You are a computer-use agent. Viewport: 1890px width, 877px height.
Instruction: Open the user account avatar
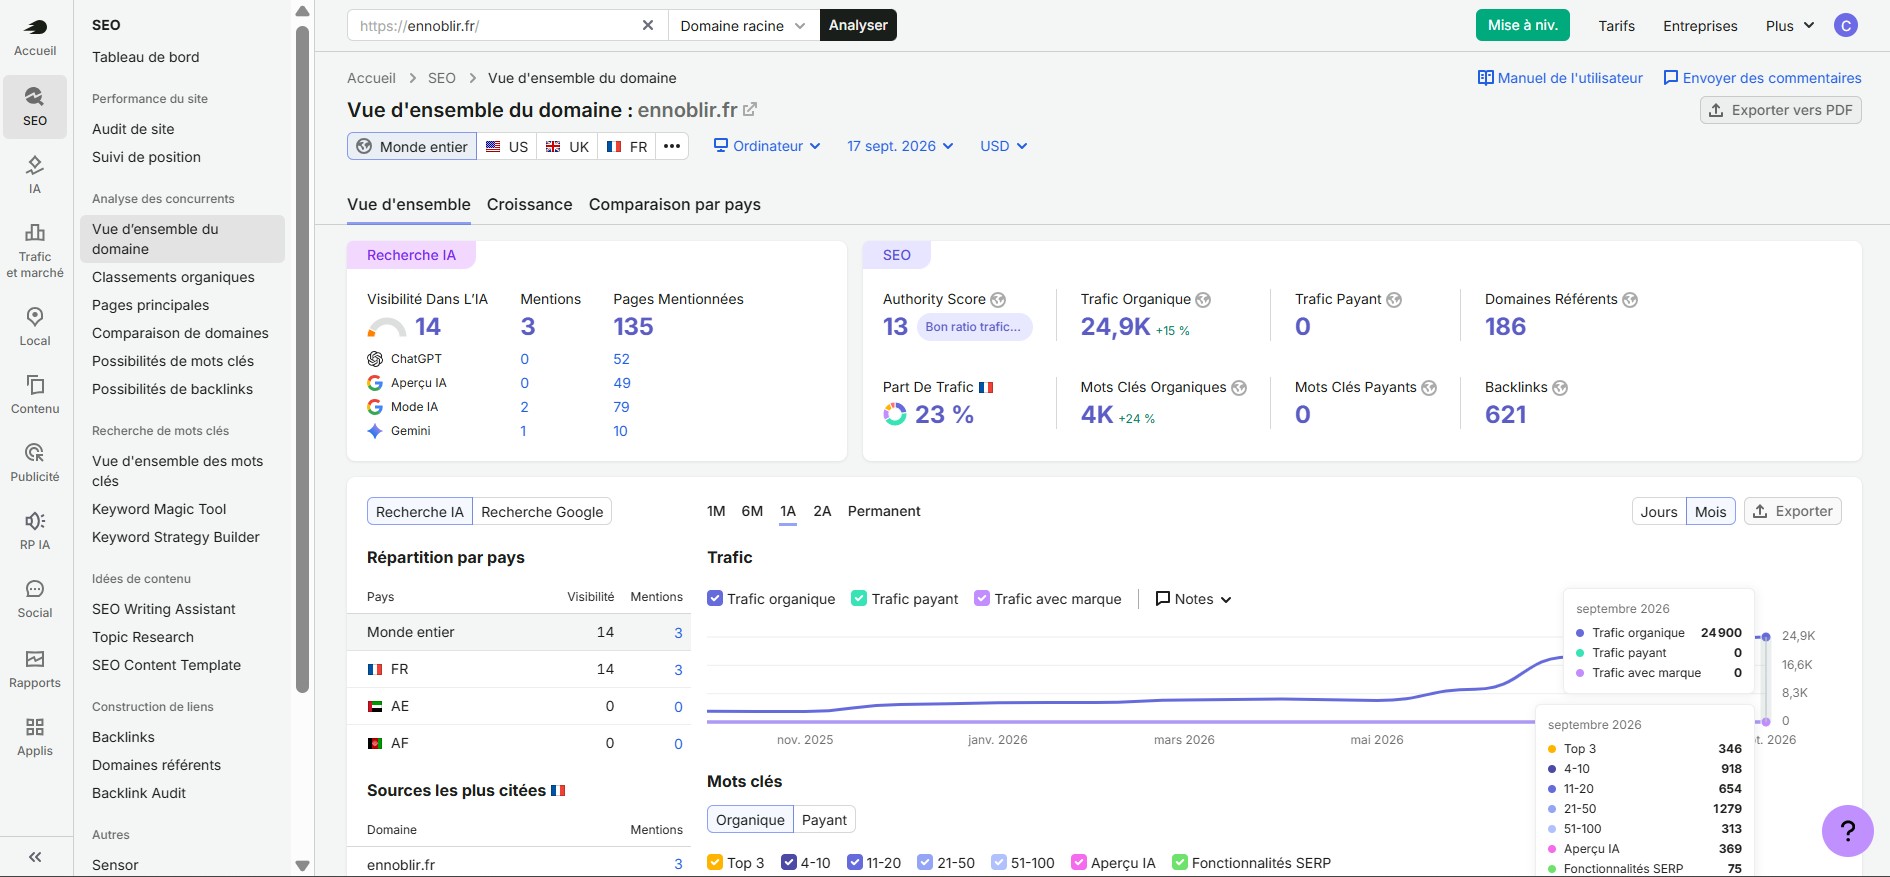coord(1846,25)
